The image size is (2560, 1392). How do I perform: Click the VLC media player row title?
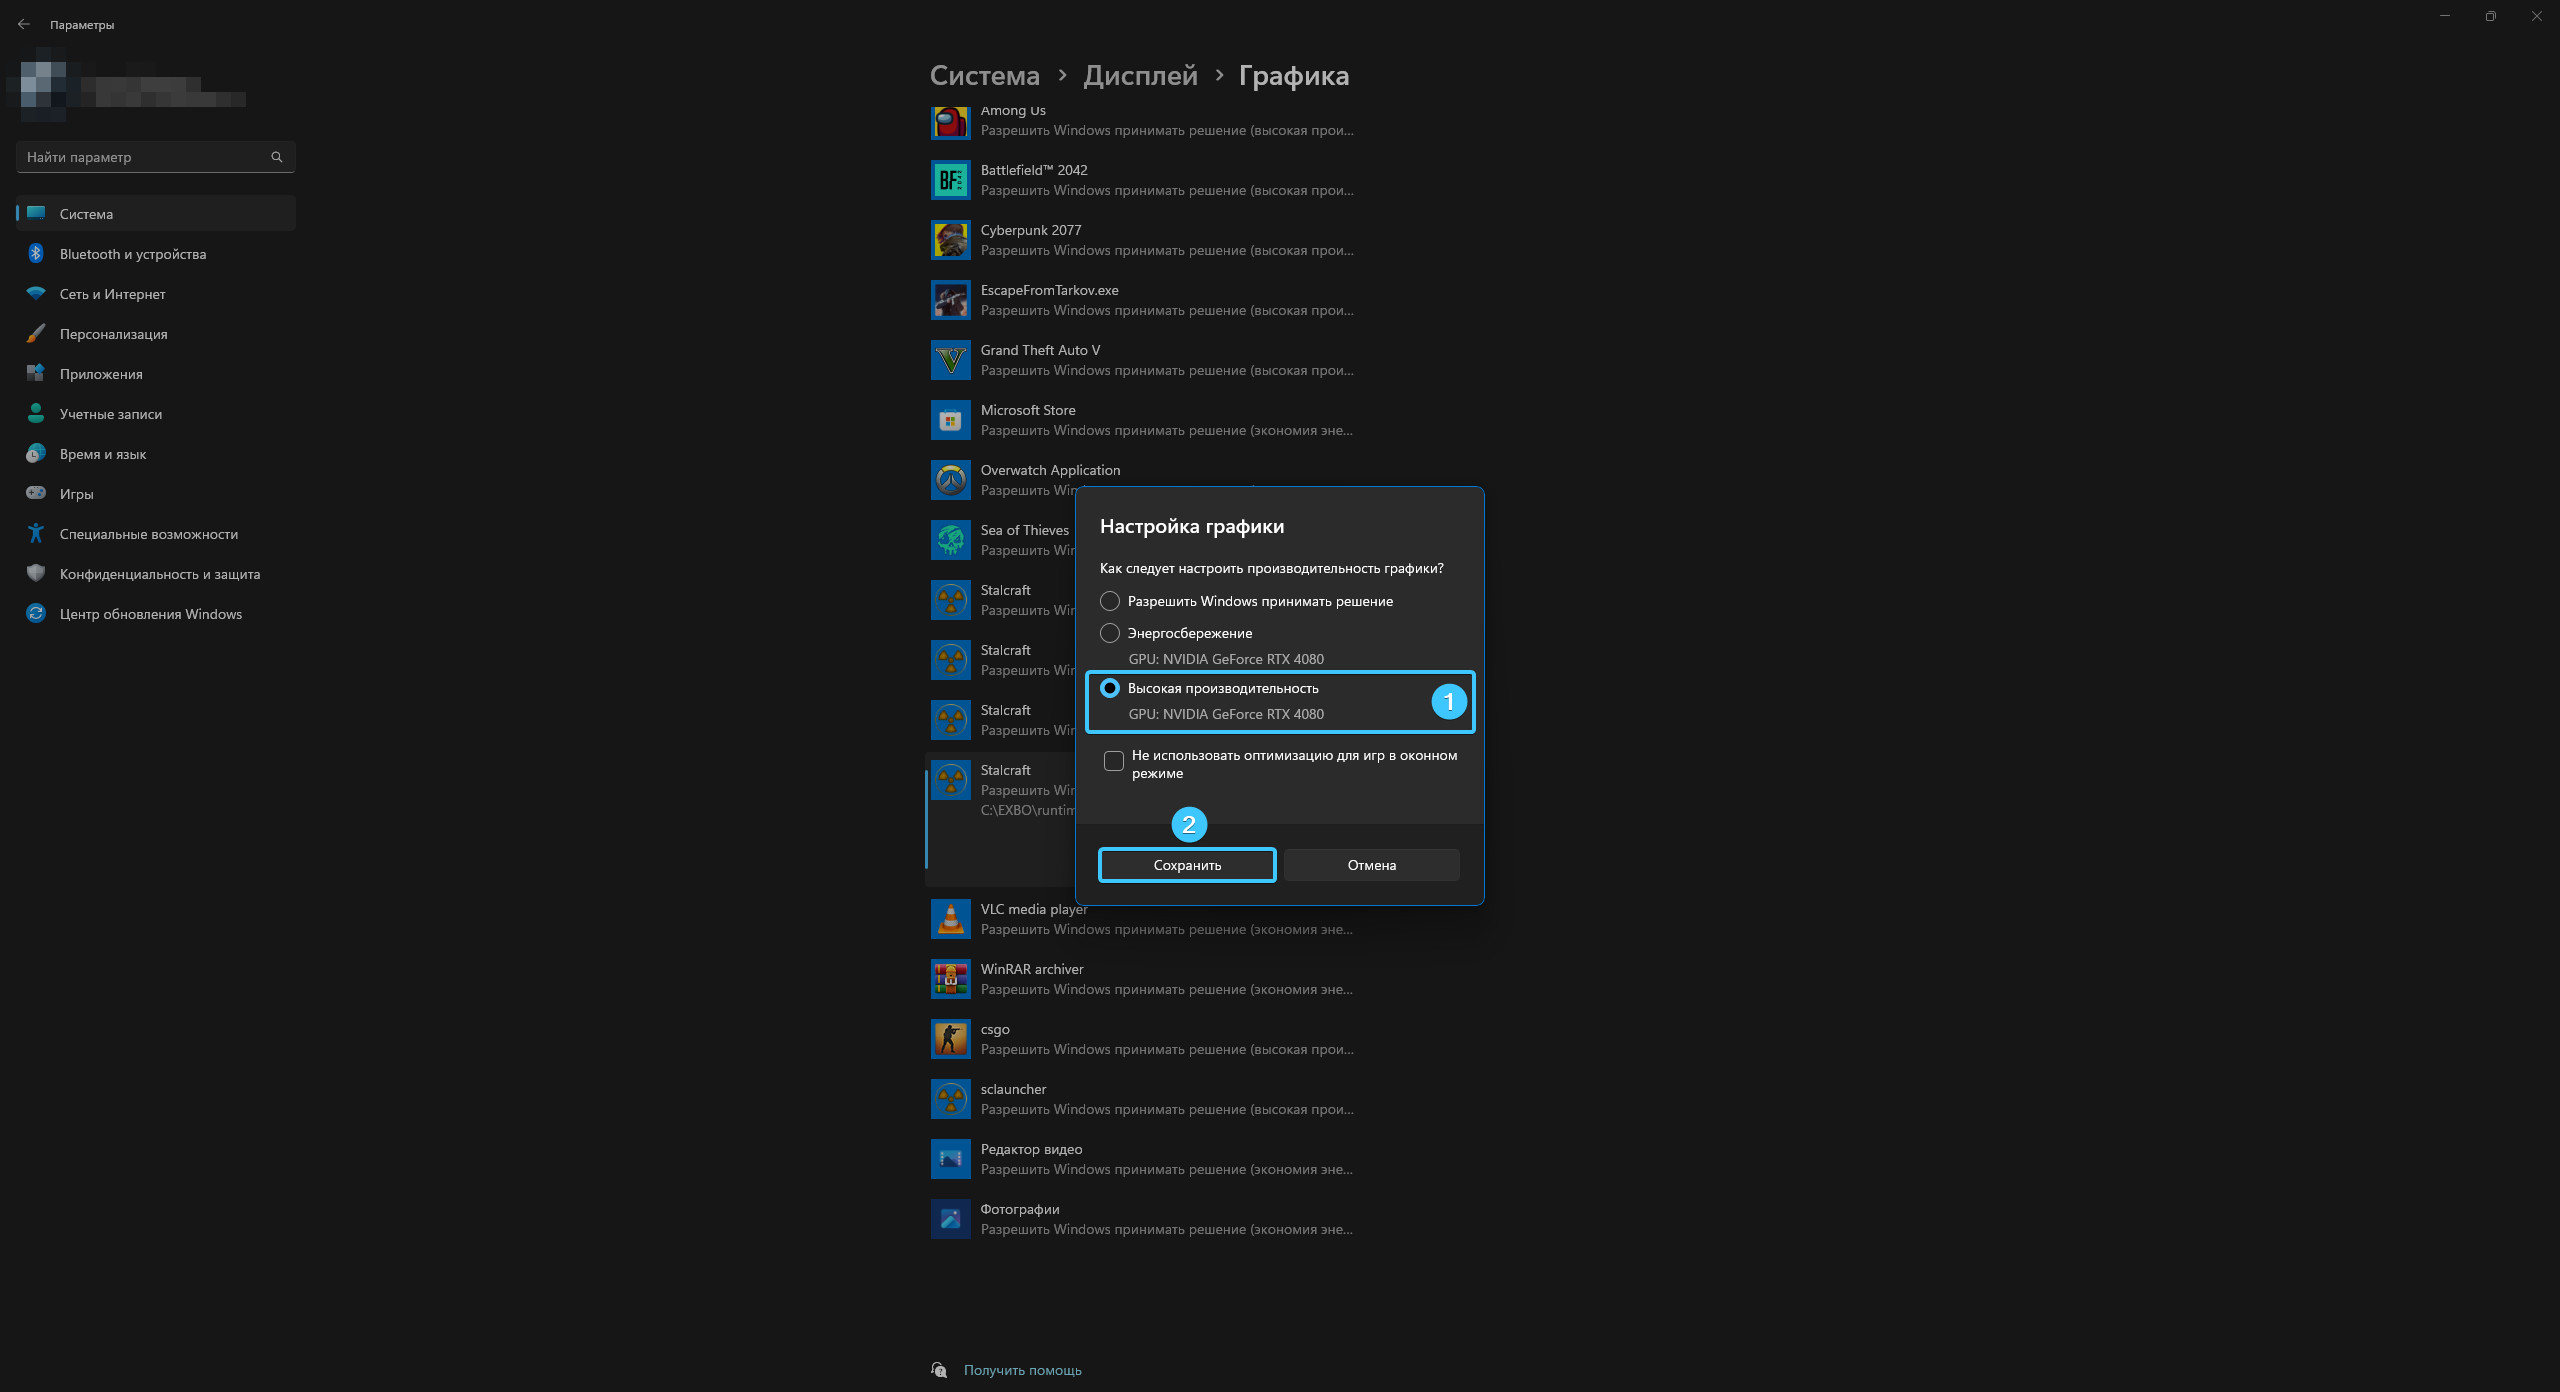click(1034, 909)
